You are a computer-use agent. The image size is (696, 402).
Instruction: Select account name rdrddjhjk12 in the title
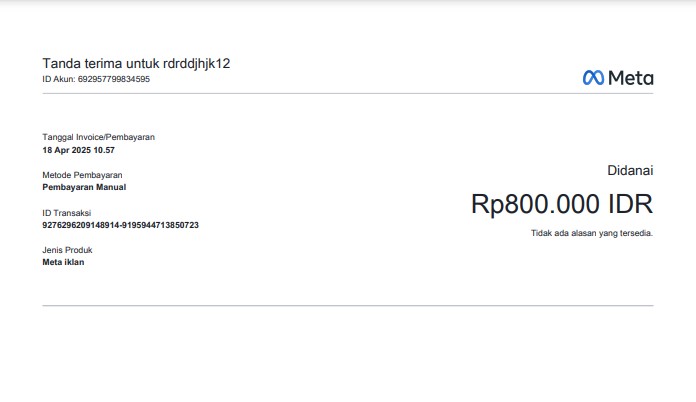coord(197,63)
